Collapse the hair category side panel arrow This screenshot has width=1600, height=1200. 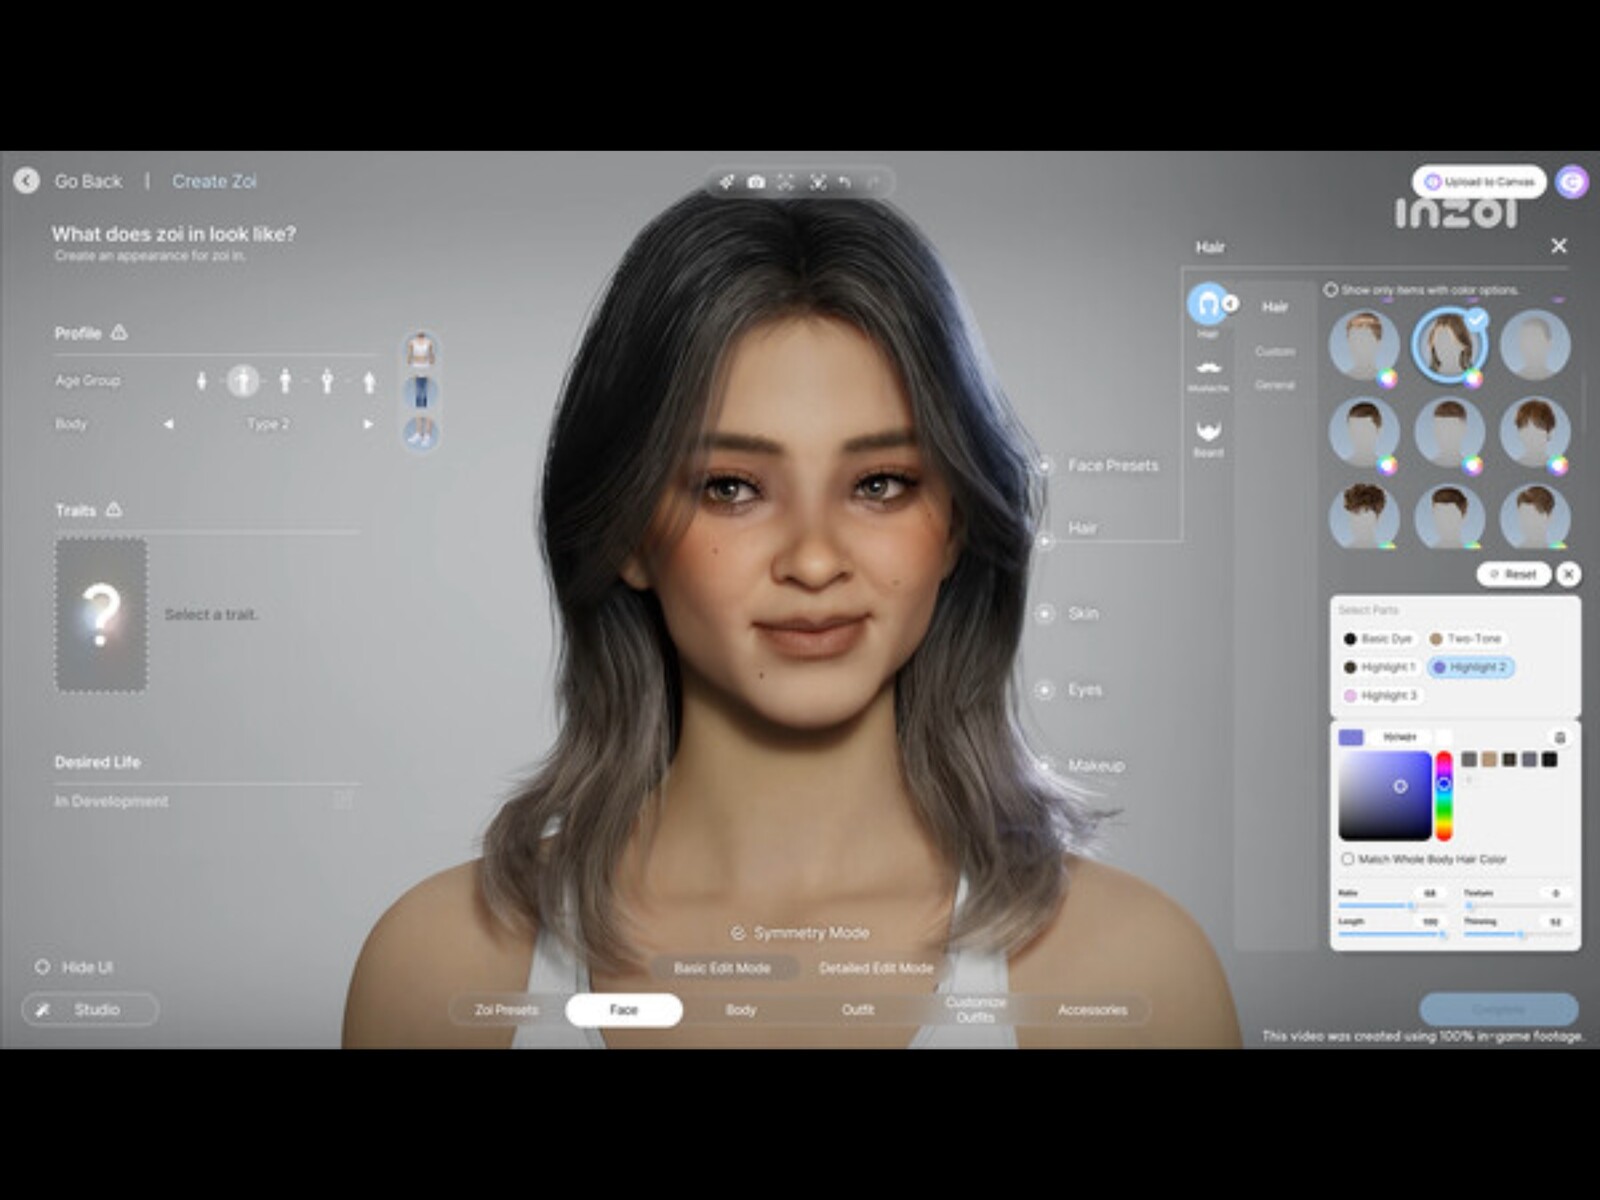tap(1231, 303)
